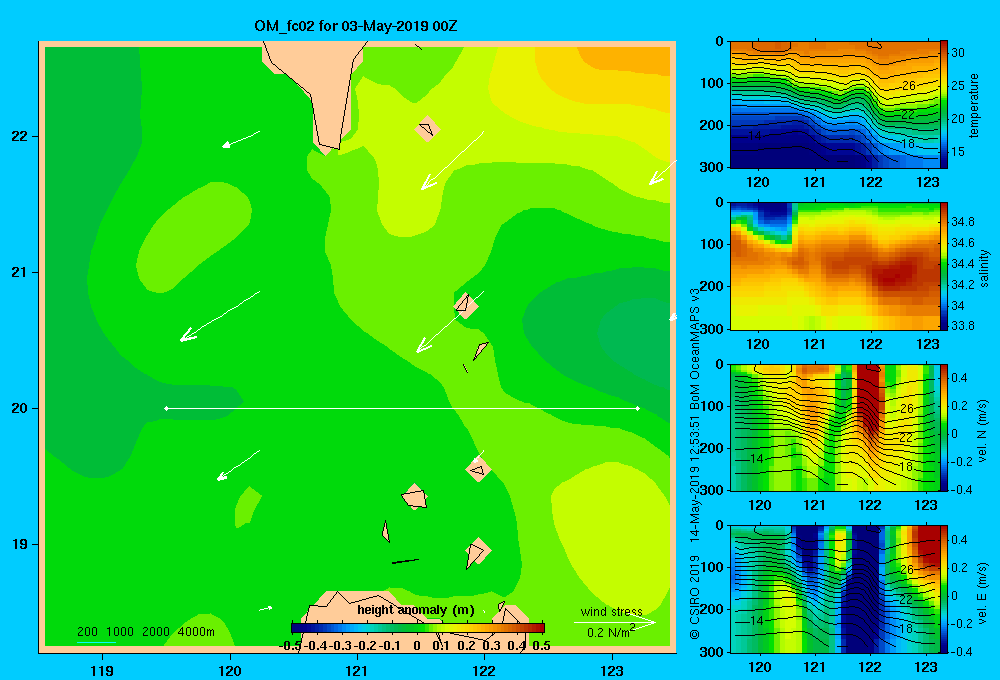Click the main map's latitude label 20
Image resolution: width=1000 pixels, height=680 pixels.
coord(19,408)
